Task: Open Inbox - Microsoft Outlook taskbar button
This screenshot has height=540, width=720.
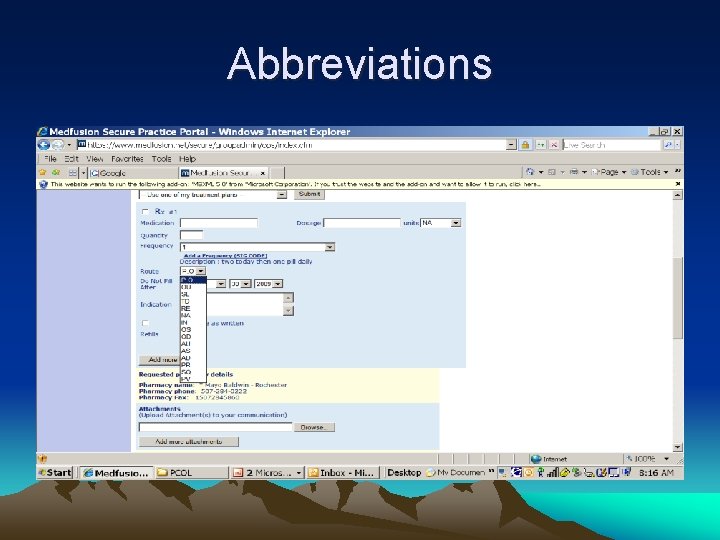Action: [x=342, y=472]
